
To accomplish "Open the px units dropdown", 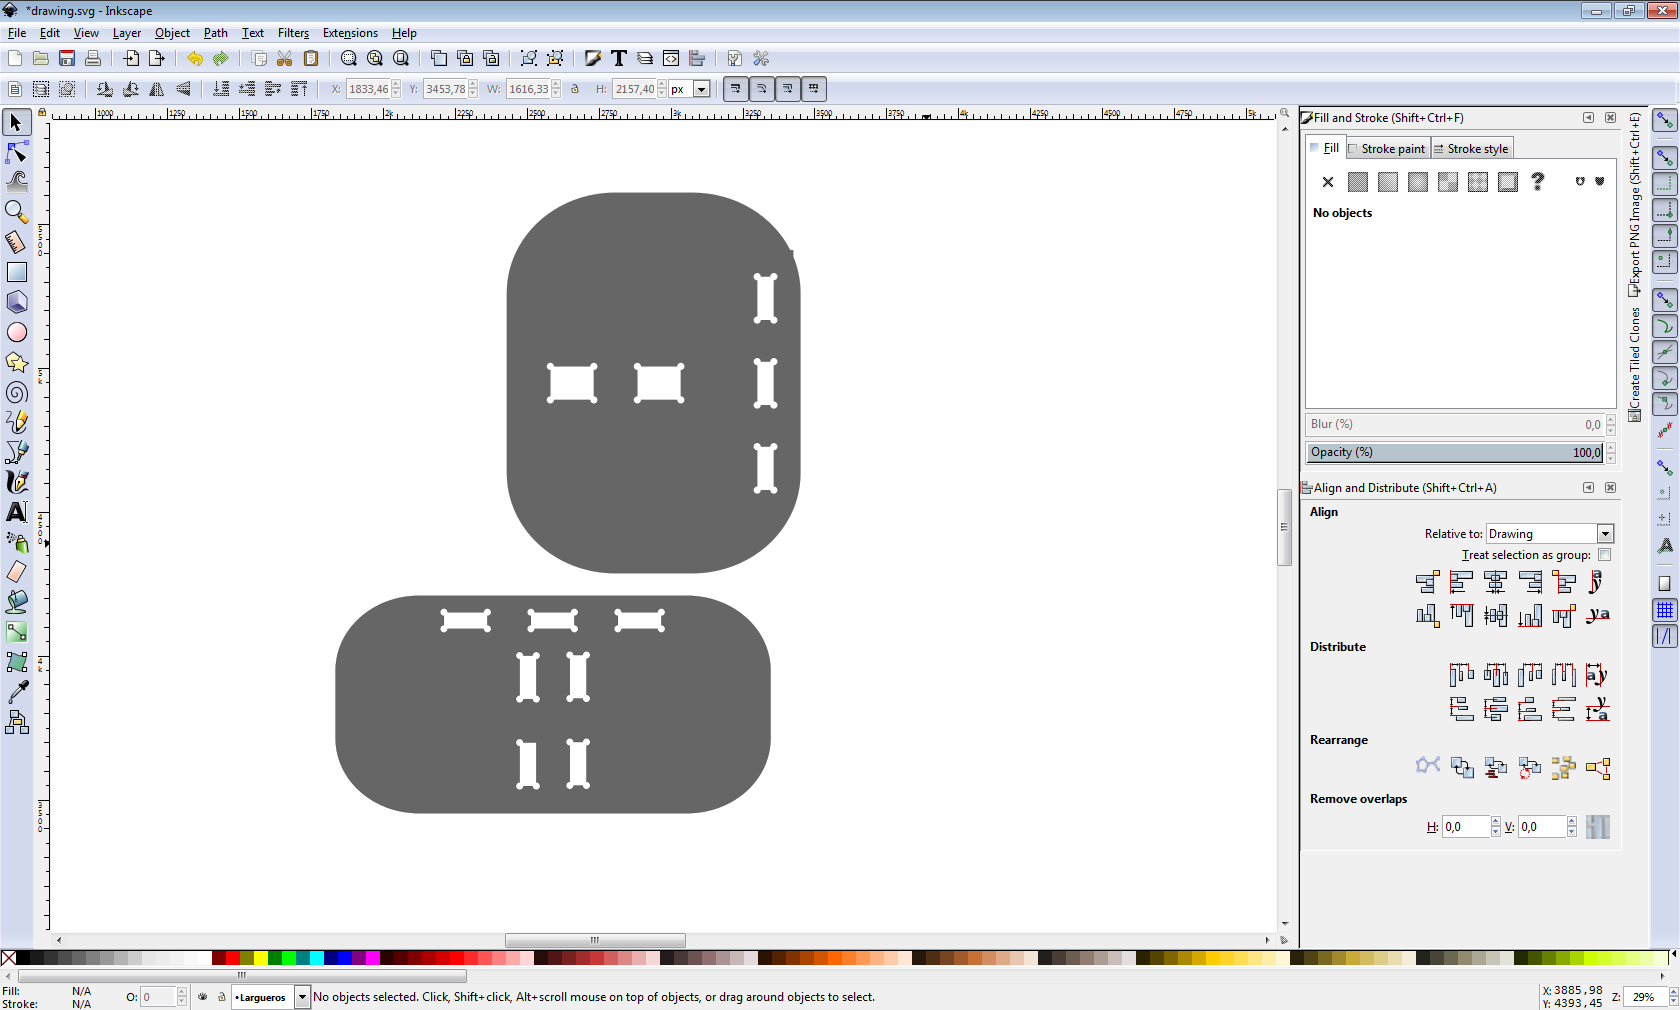I will (x=701, y=89).
